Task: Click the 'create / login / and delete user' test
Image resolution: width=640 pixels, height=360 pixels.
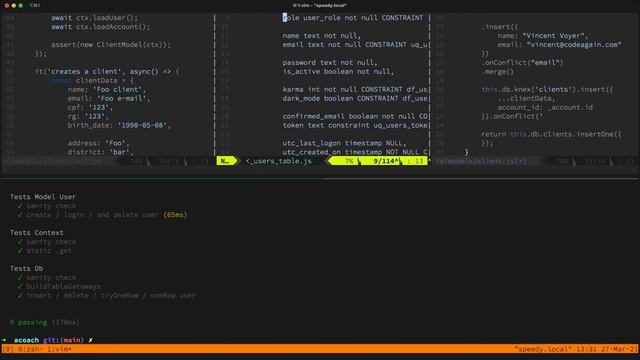Action: click(x=92, y=215)
